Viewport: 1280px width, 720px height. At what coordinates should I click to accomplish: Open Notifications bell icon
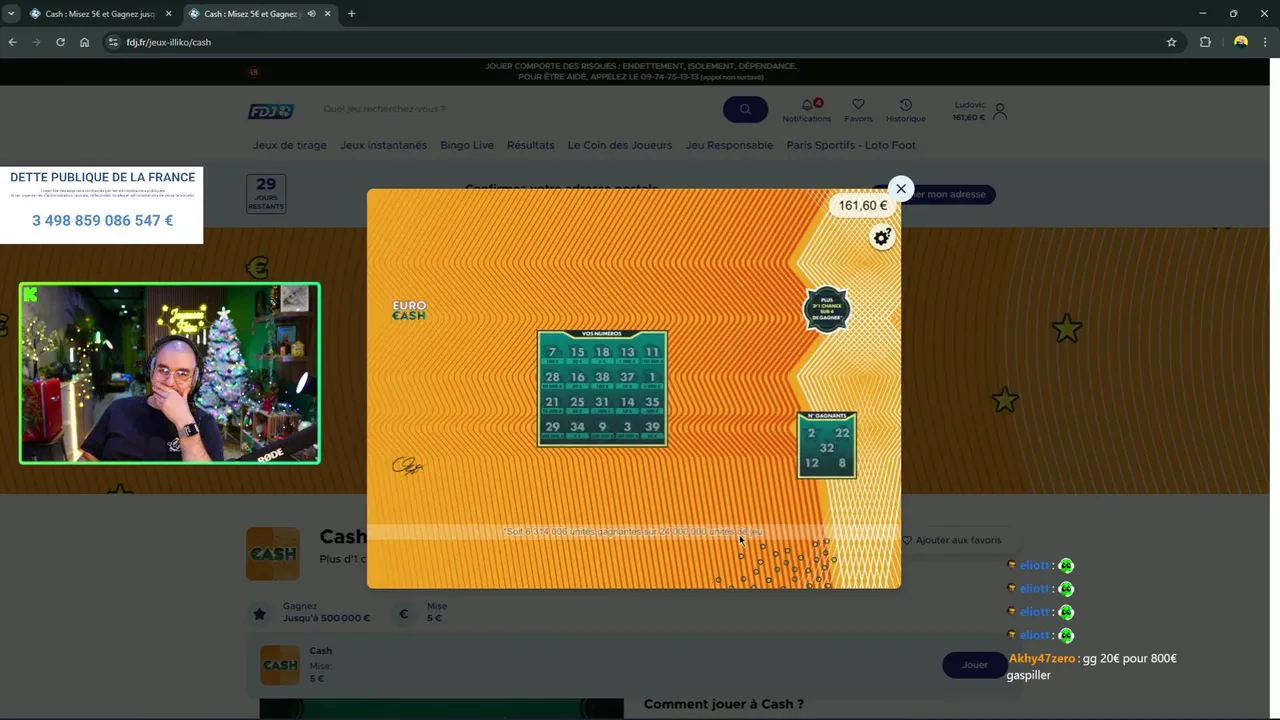(x=807, y=105)
